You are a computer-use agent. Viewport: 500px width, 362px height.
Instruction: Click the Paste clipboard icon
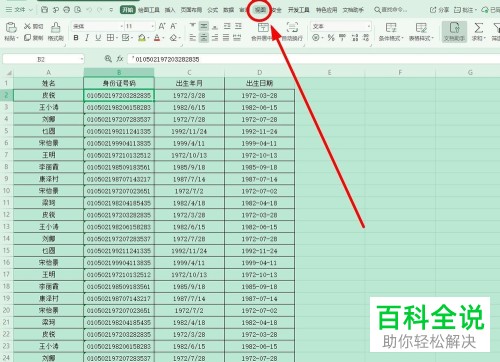click(11, 27)
